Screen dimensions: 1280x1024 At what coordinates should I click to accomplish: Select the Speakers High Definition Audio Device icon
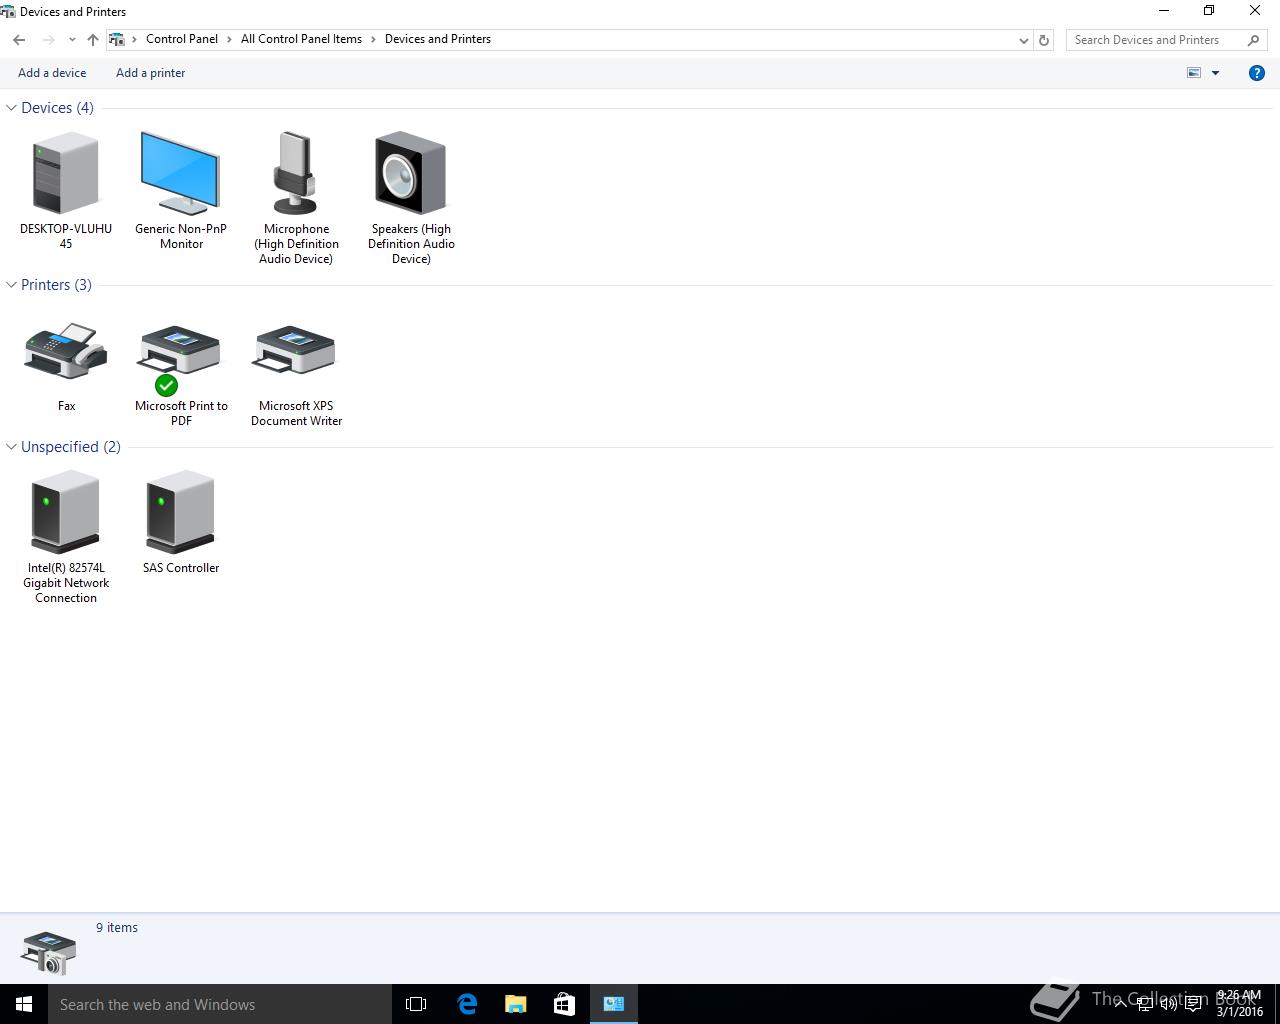tap(410, 173)
